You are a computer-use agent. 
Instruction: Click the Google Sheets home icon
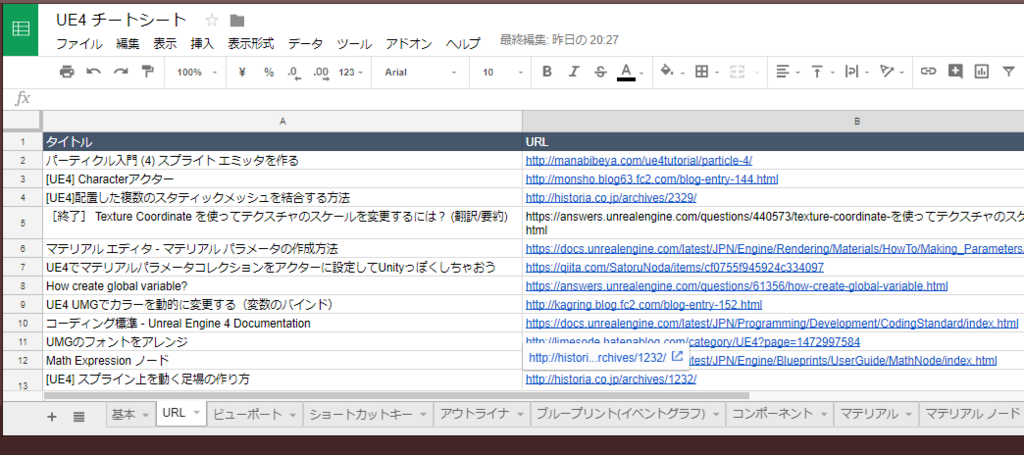pyautogui.click(x=20, y=29)
